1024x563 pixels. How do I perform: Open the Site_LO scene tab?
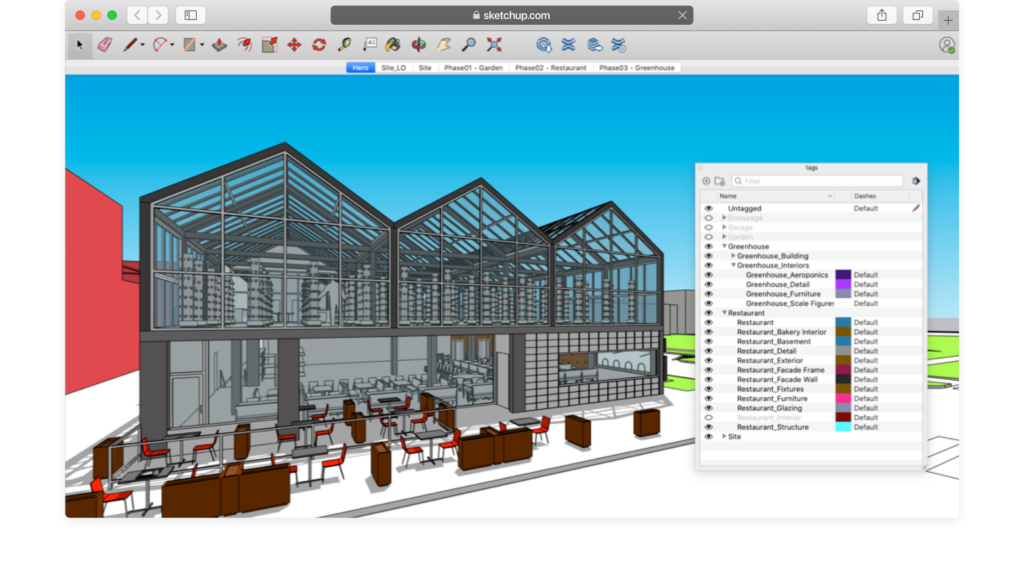click(393, 68)
